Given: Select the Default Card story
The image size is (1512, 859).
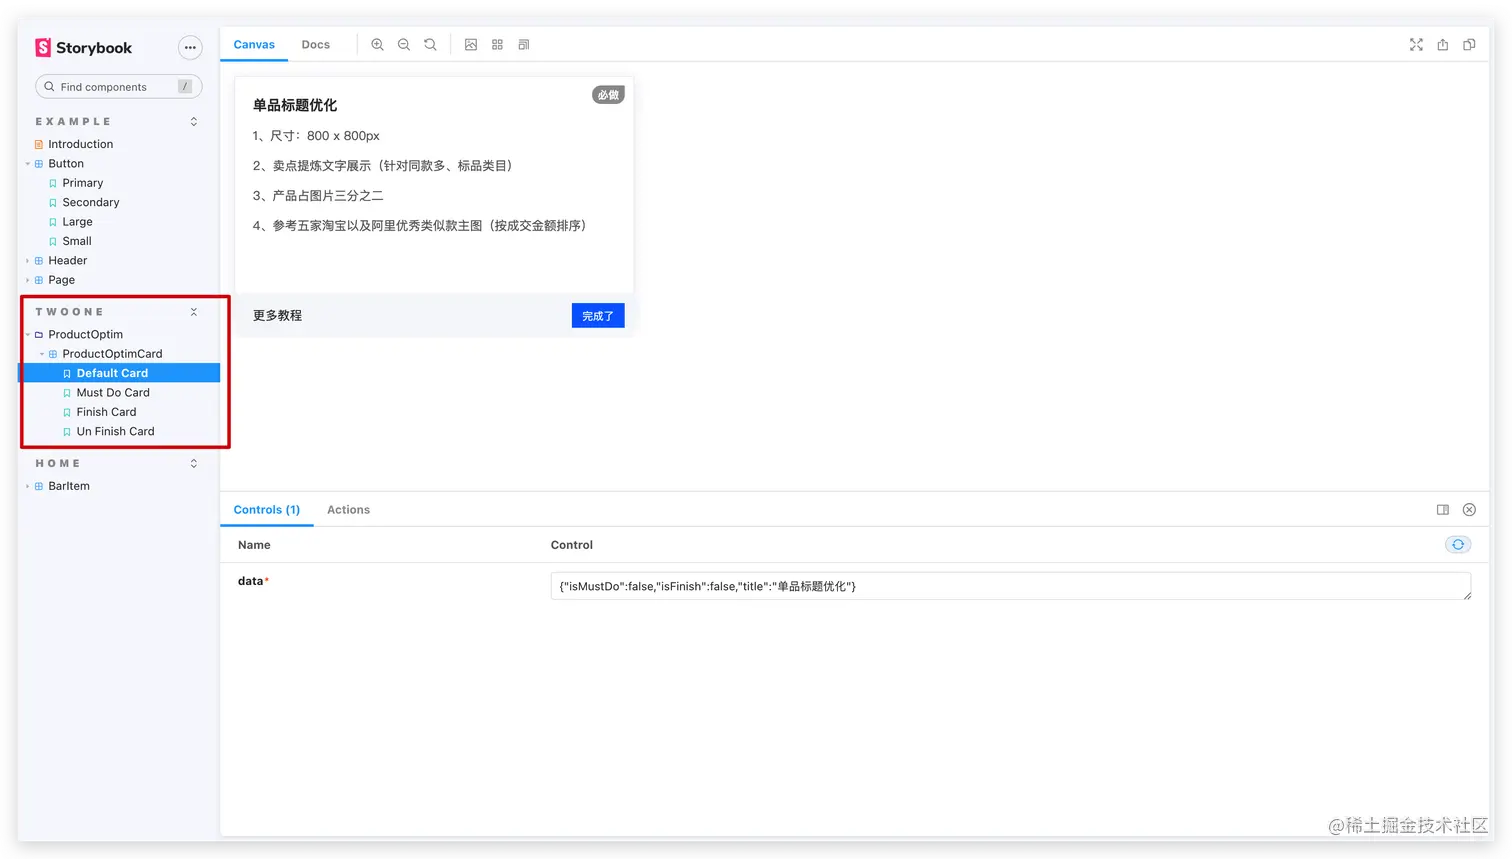Looking at the screenshot, I should [119, 373].
